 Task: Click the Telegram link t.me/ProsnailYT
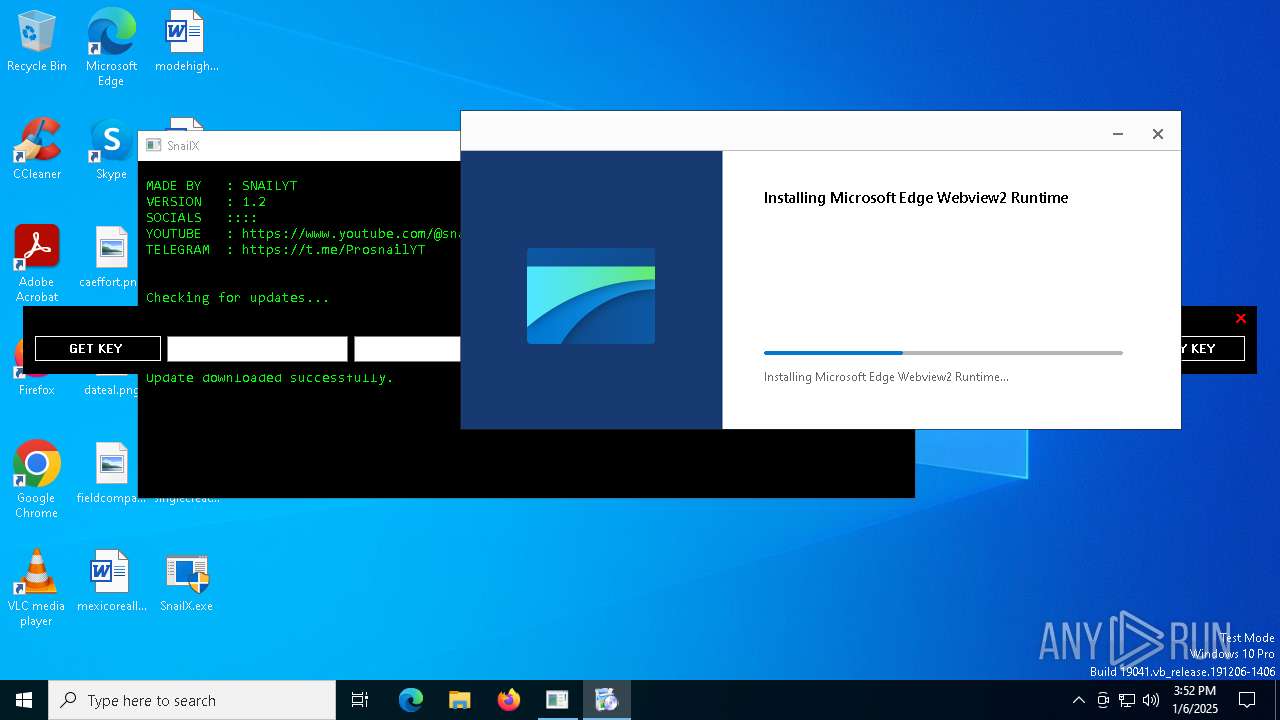pos(333,249)
